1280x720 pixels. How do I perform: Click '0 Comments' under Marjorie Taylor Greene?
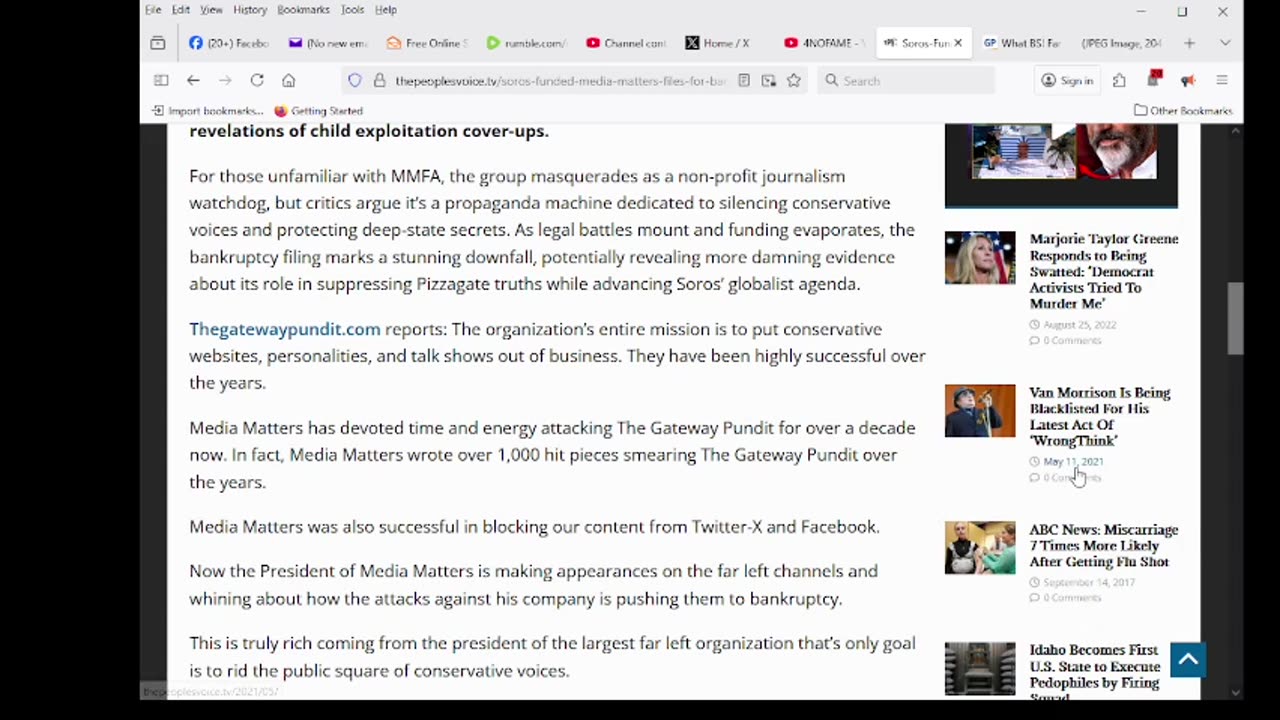click(1072, 341)
